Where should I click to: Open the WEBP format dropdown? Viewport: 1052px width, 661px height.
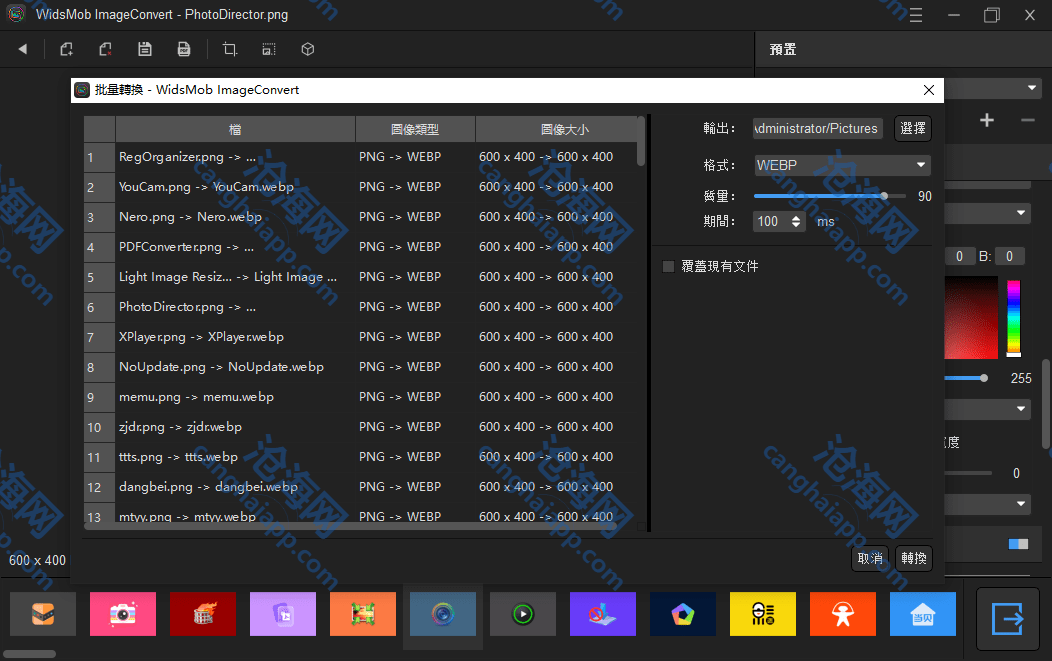click(842, 165)
